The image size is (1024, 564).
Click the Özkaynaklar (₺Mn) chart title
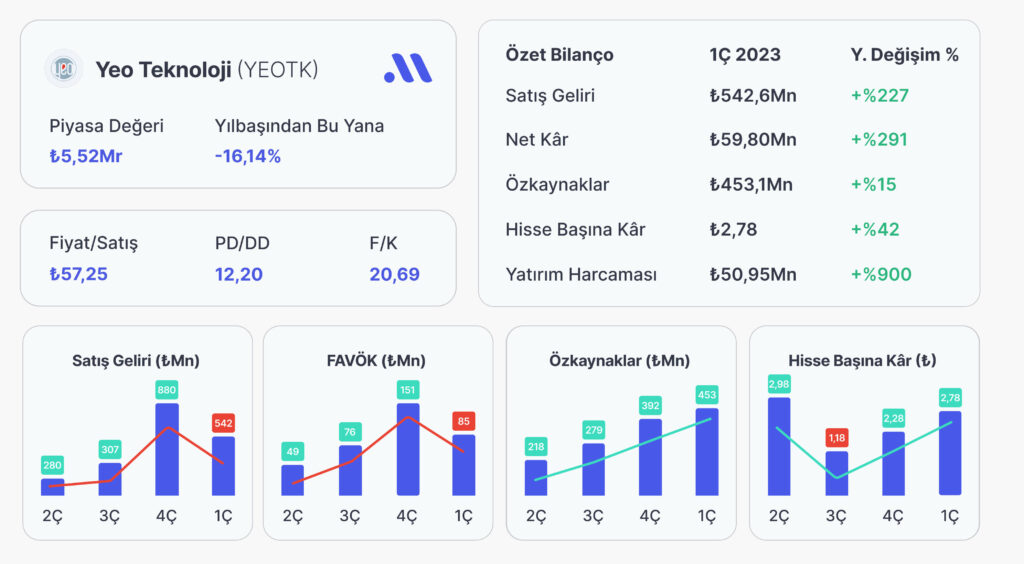(620, 361)
